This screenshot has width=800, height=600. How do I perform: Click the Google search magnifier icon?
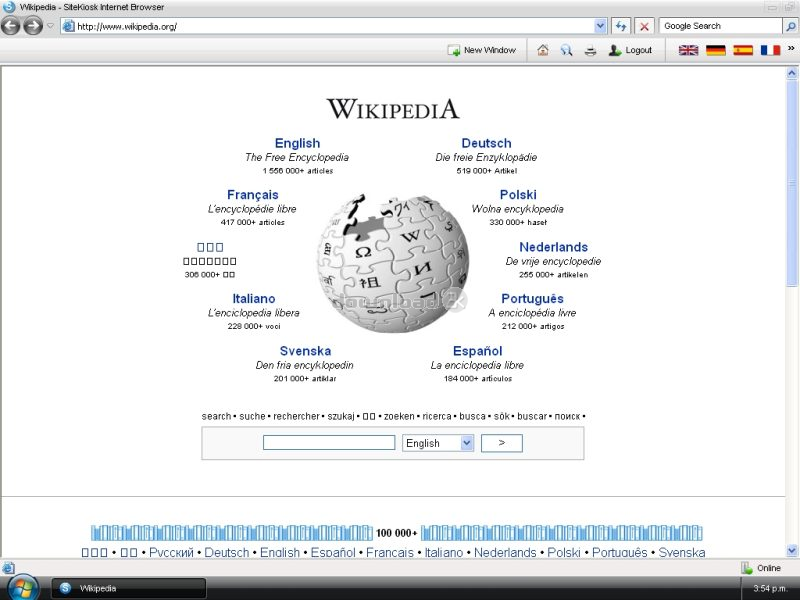pyautogui.click(x=790, y=26)
